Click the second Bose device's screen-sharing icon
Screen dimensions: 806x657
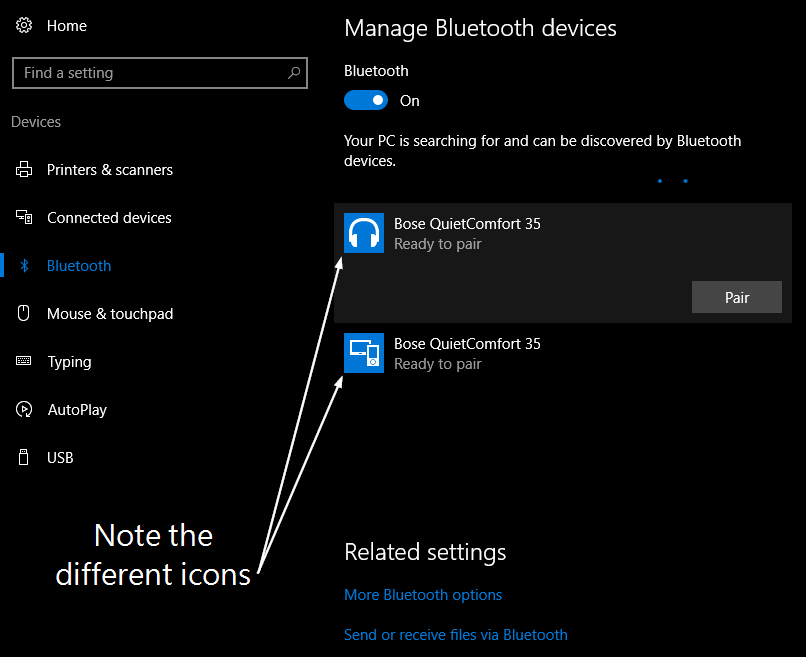[363, 352]
